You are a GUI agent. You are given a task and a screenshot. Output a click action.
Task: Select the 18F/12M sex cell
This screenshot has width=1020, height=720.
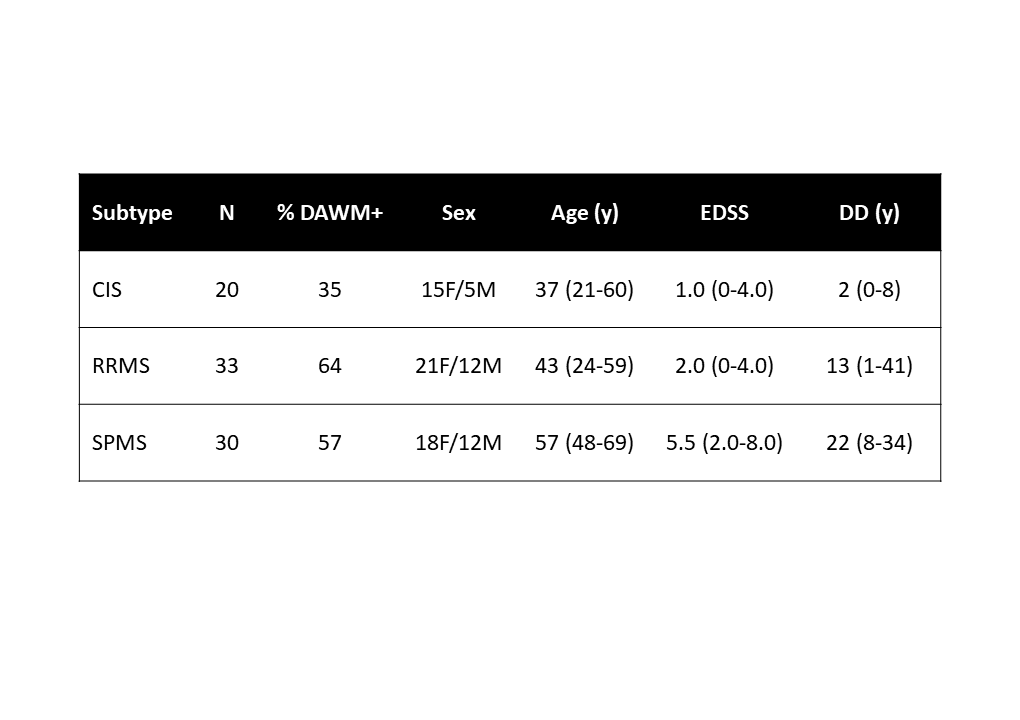pos(459,442)
